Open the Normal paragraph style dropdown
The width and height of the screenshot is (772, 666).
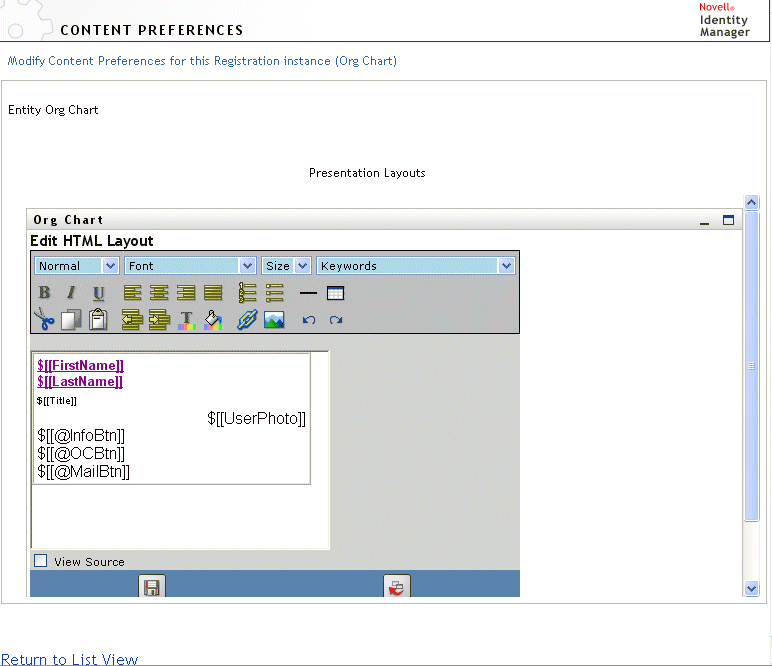pos(76,266)
